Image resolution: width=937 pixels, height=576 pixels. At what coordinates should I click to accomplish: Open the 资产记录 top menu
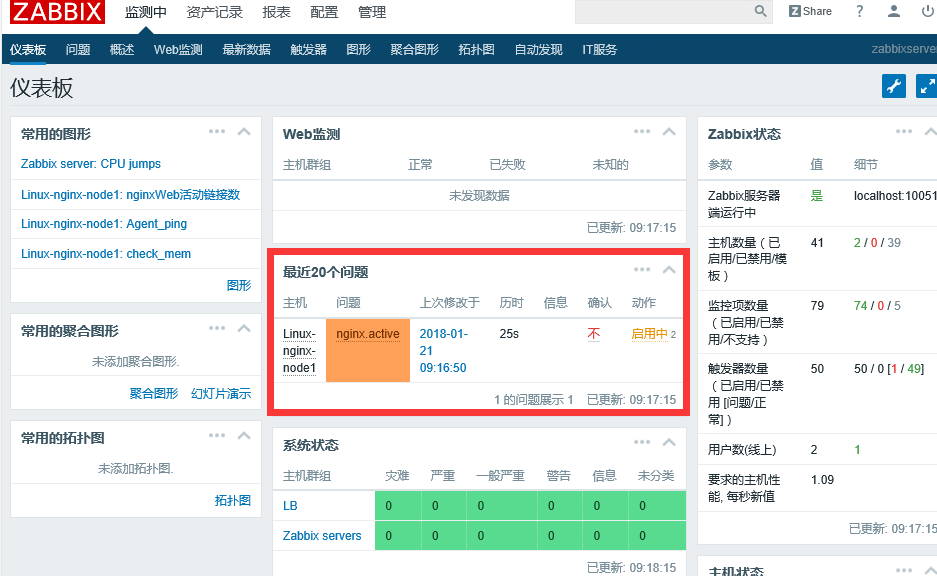[x=215, y=12]
